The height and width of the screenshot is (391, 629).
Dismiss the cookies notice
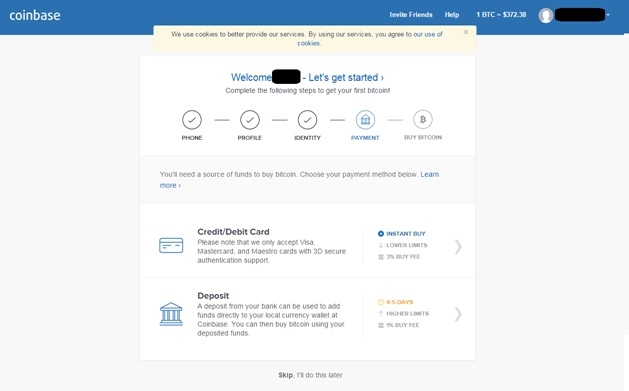[x=466, y=32]
